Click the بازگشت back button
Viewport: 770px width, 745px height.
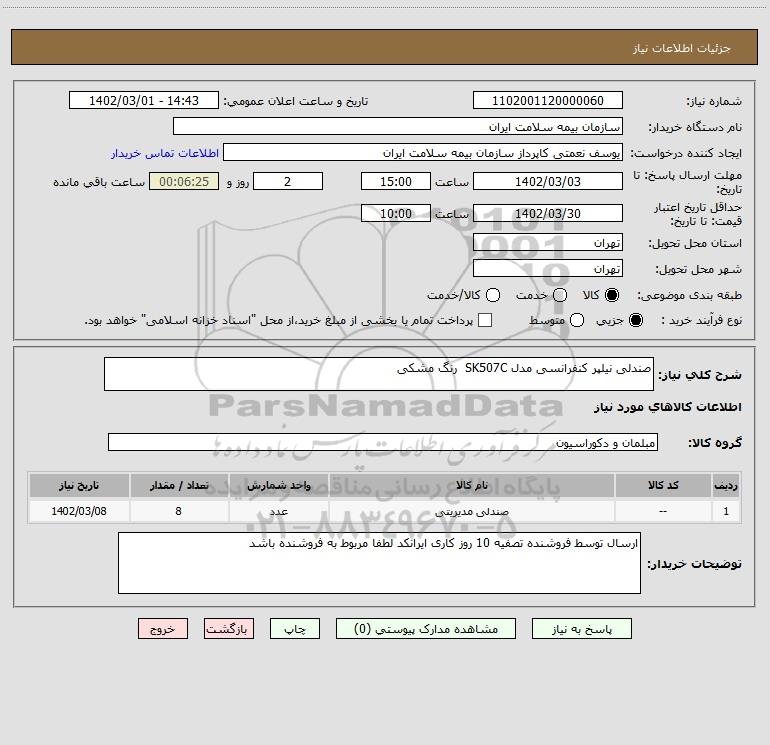[229, 629]
